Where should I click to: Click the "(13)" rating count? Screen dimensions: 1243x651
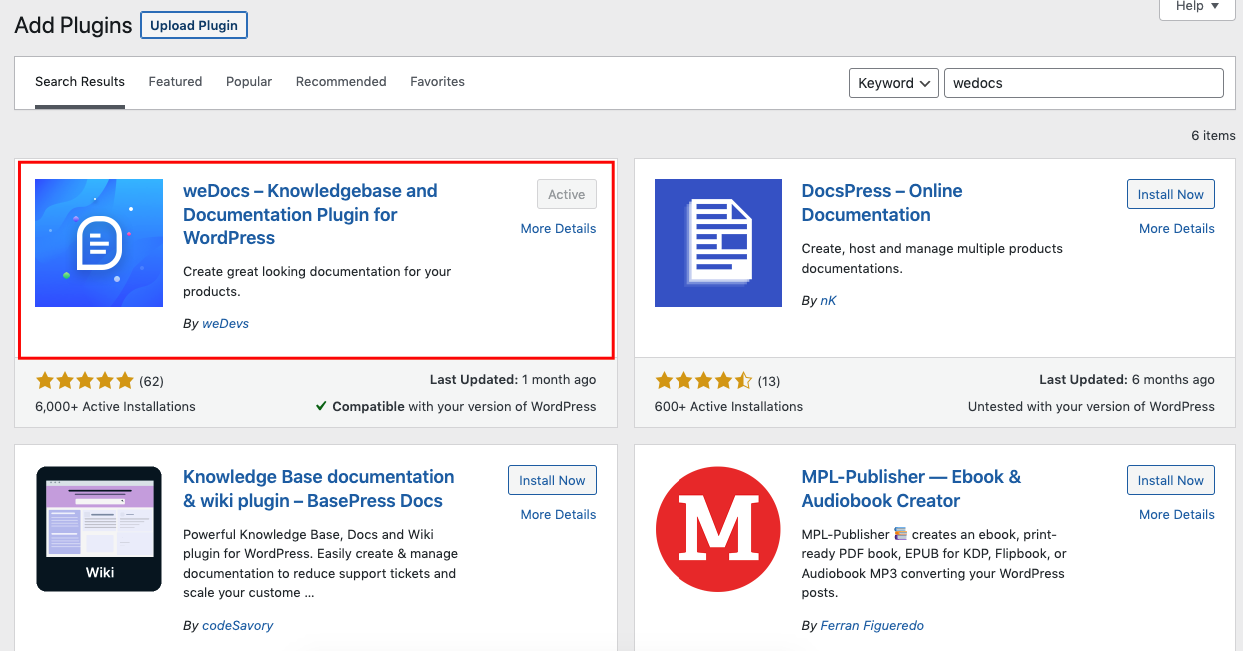(x=768, y=381)
